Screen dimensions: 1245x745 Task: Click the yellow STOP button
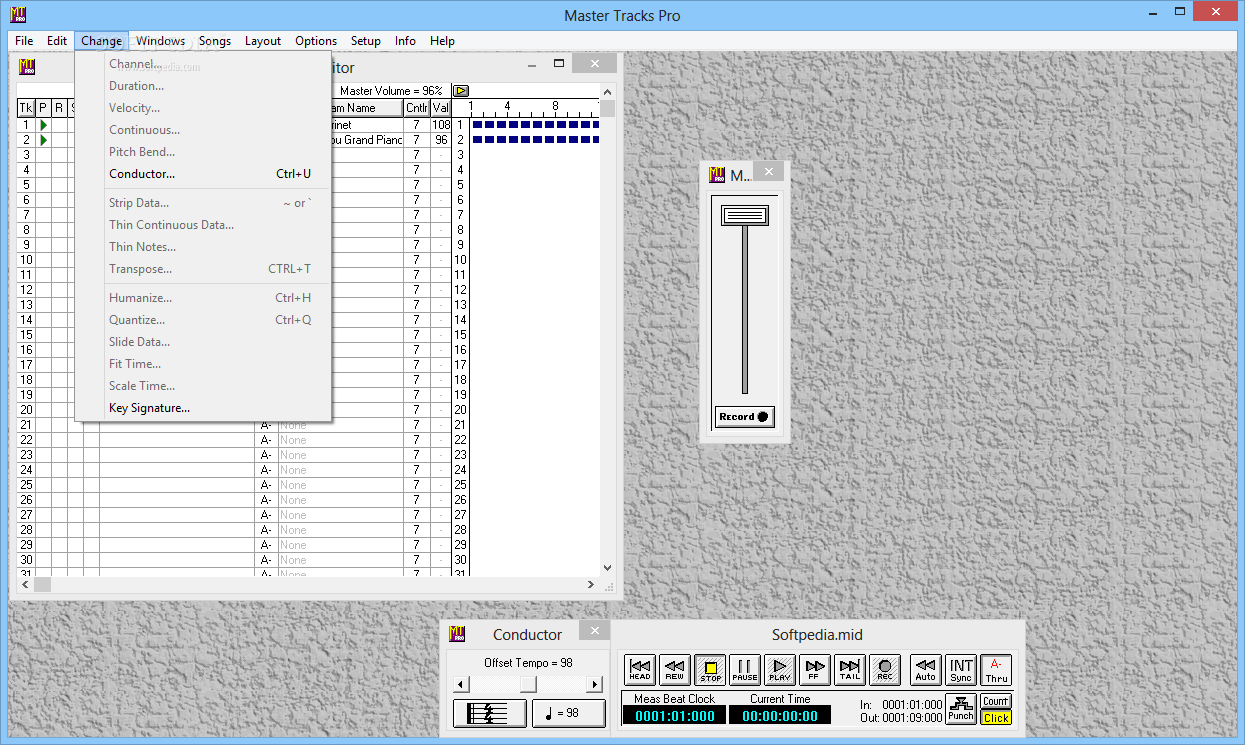[x=710, y=669]
